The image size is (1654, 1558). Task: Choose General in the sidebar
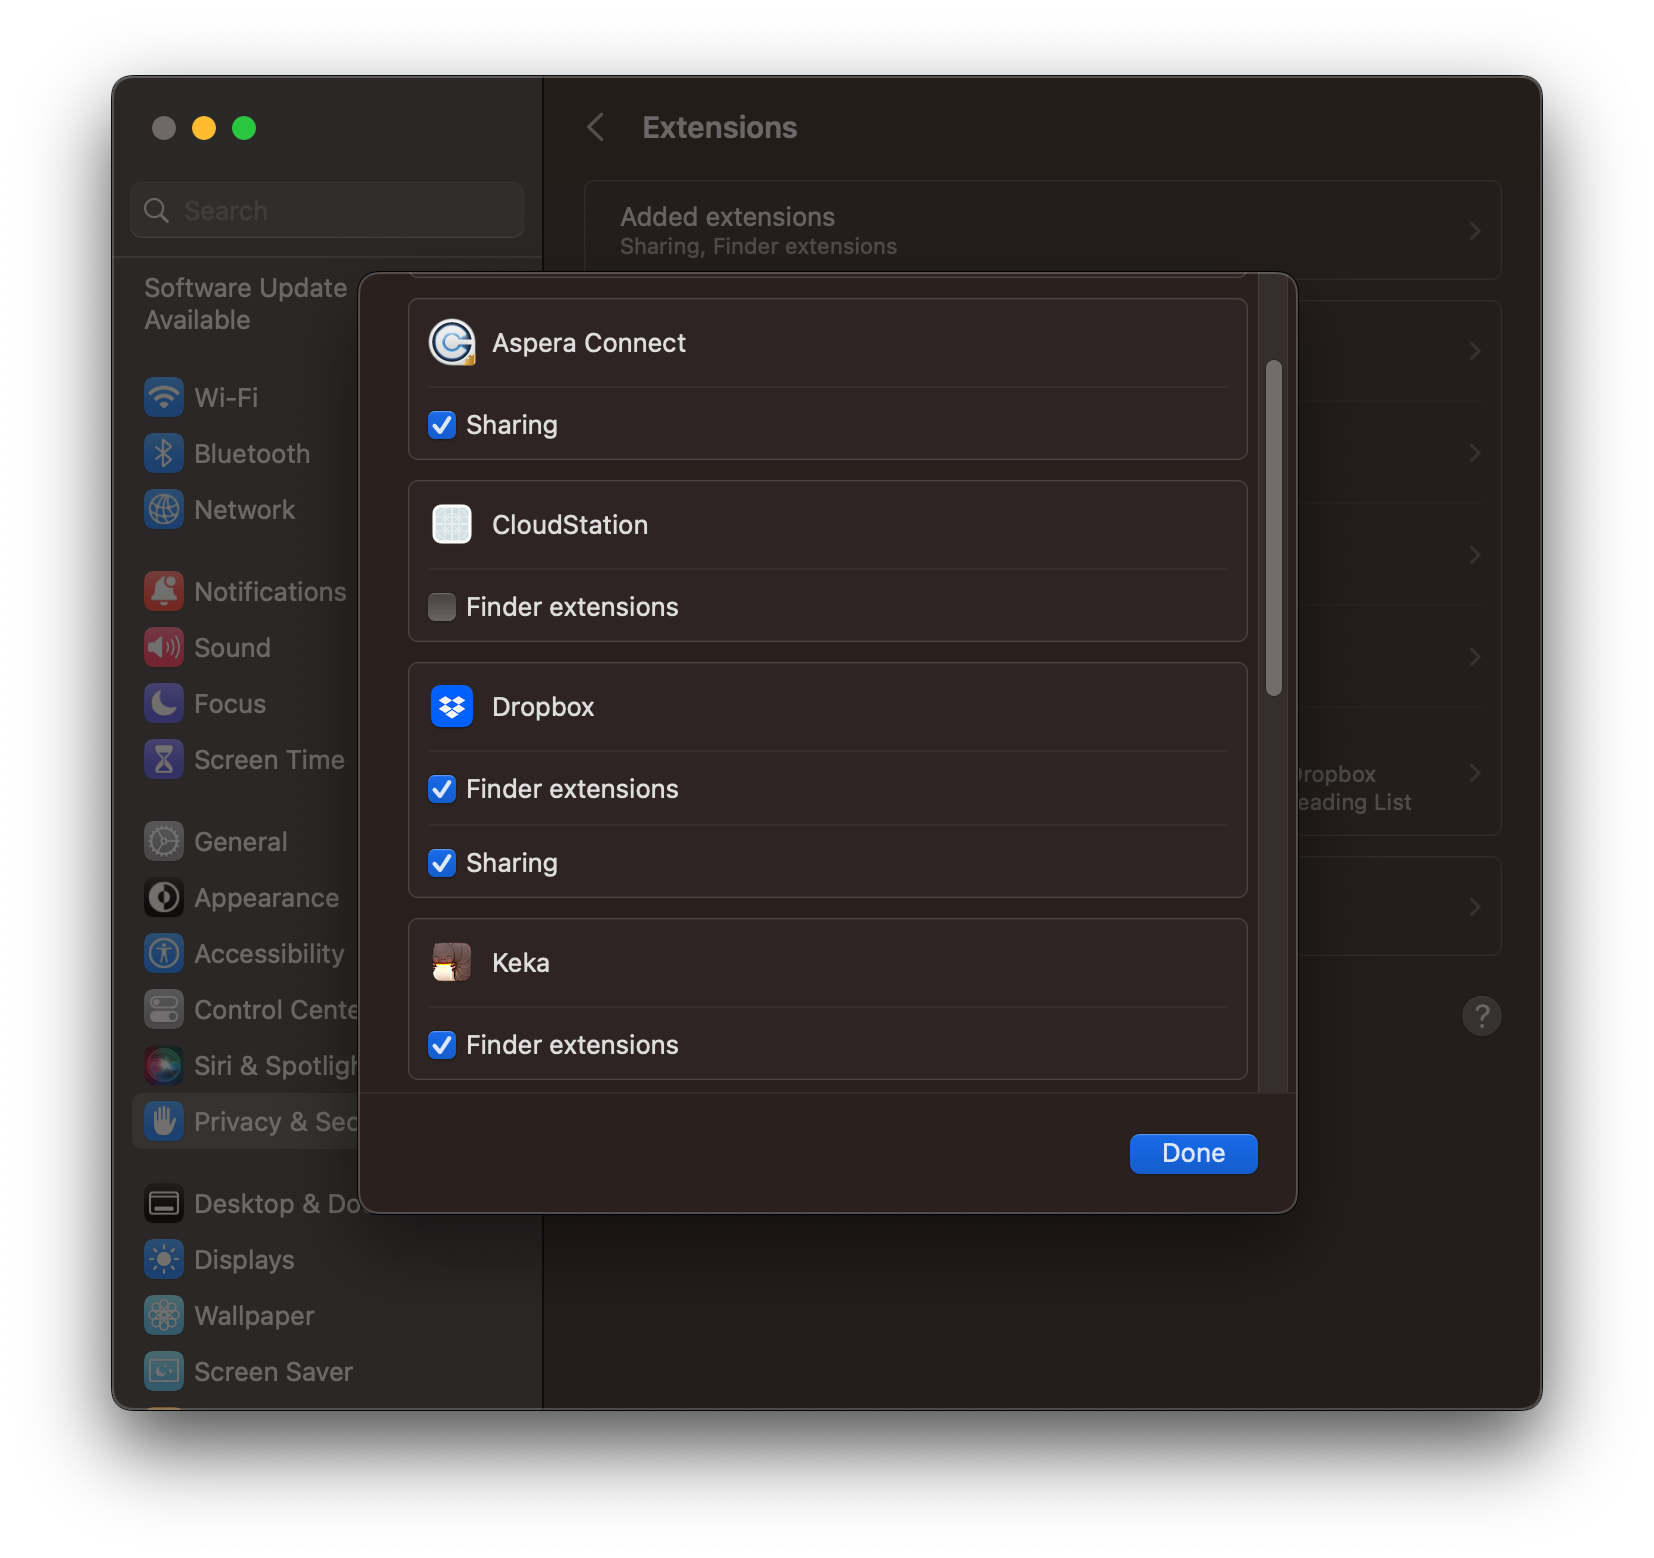pyautogui.click(x=241, y=841)
